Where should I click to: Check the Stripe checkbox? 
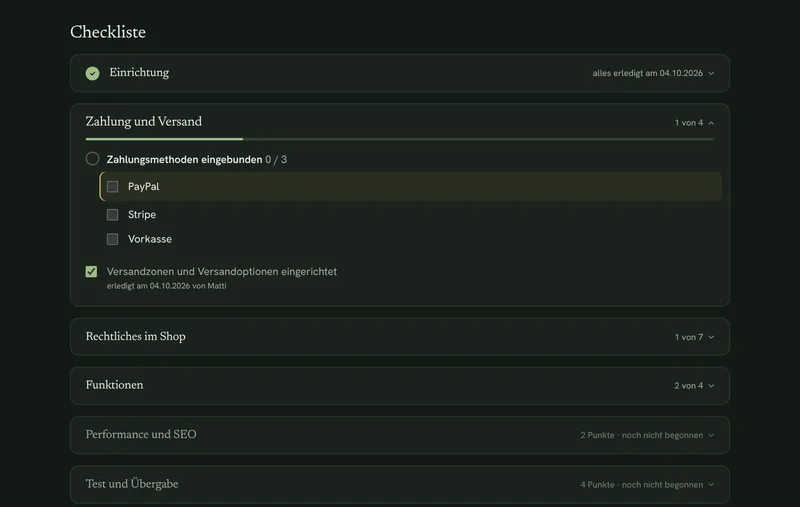pos(112,215)
